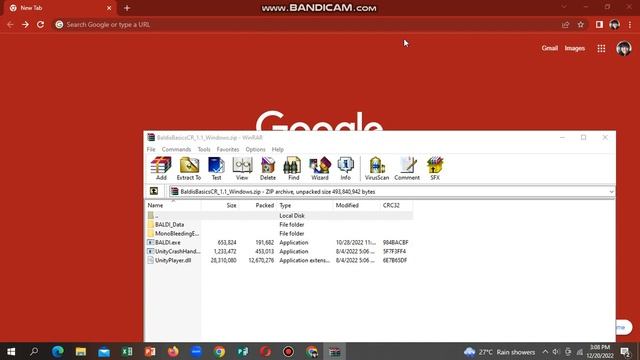Click the Delete toolbar icon

click(x=268, y=168)
